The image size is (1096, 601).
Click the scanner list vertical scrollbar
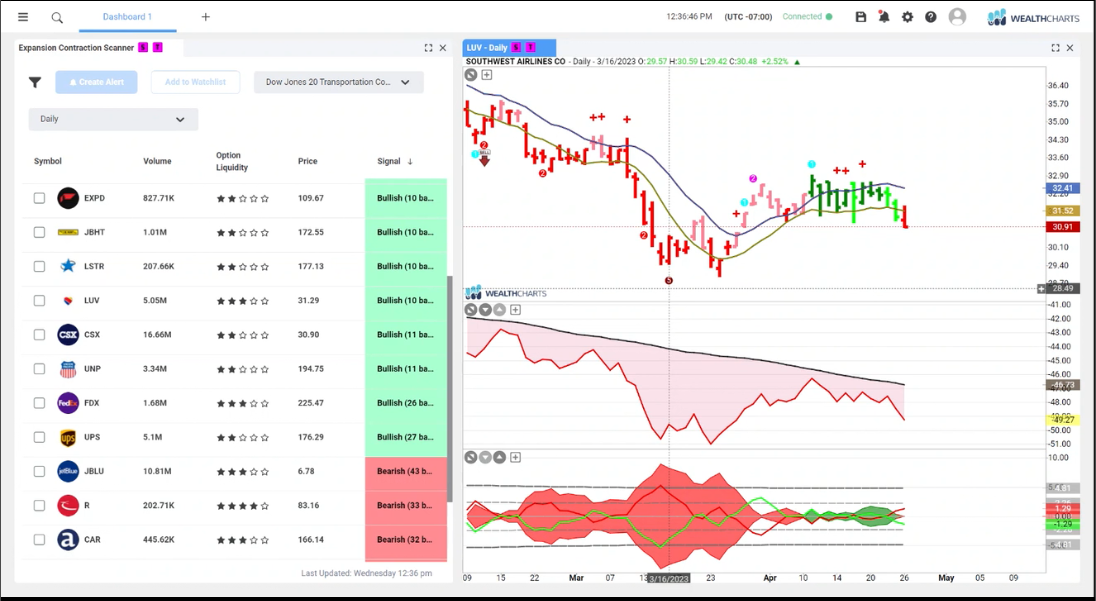tap(450, 388)
